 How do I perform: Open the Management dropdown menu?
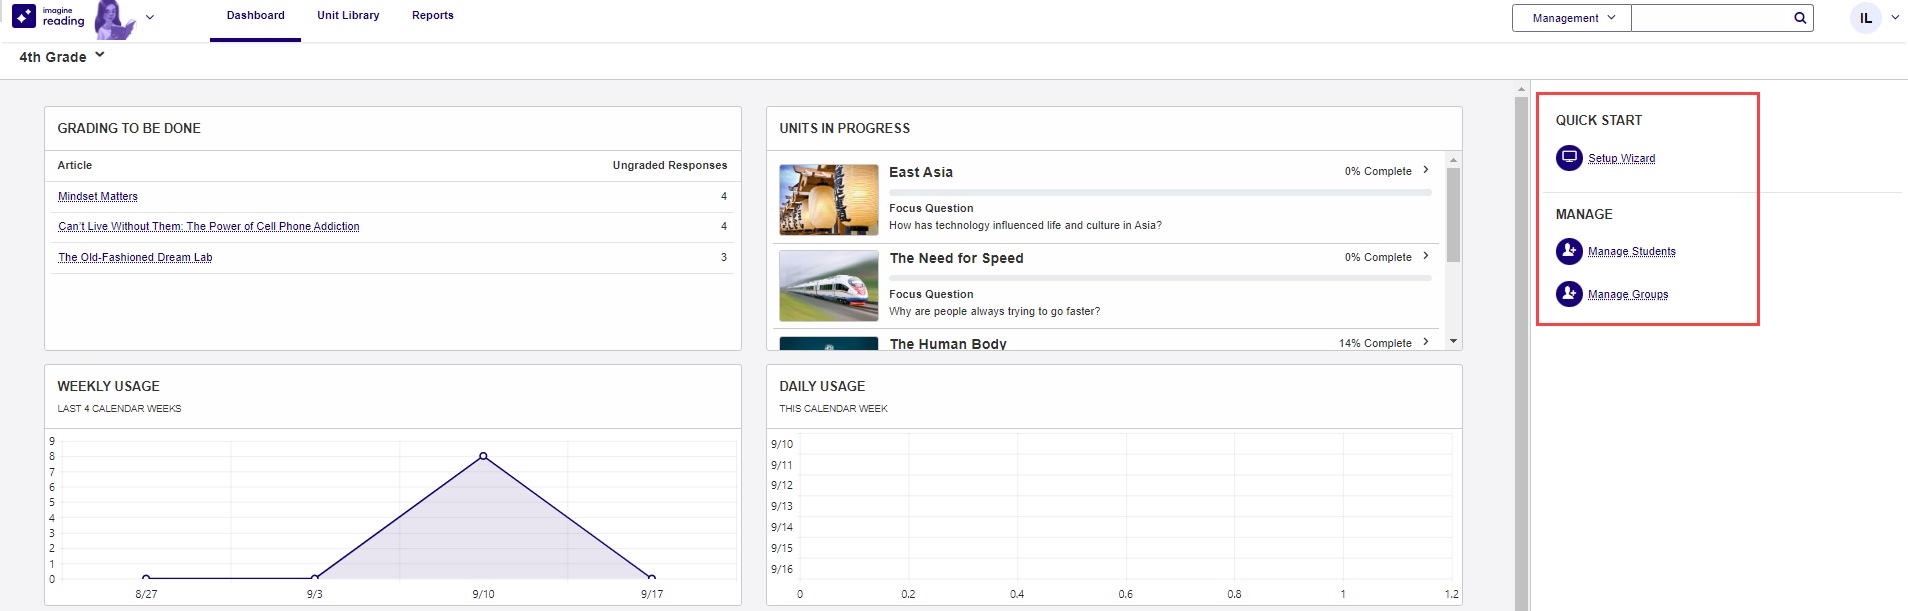pyautogui.click(x=1572, y=18)
